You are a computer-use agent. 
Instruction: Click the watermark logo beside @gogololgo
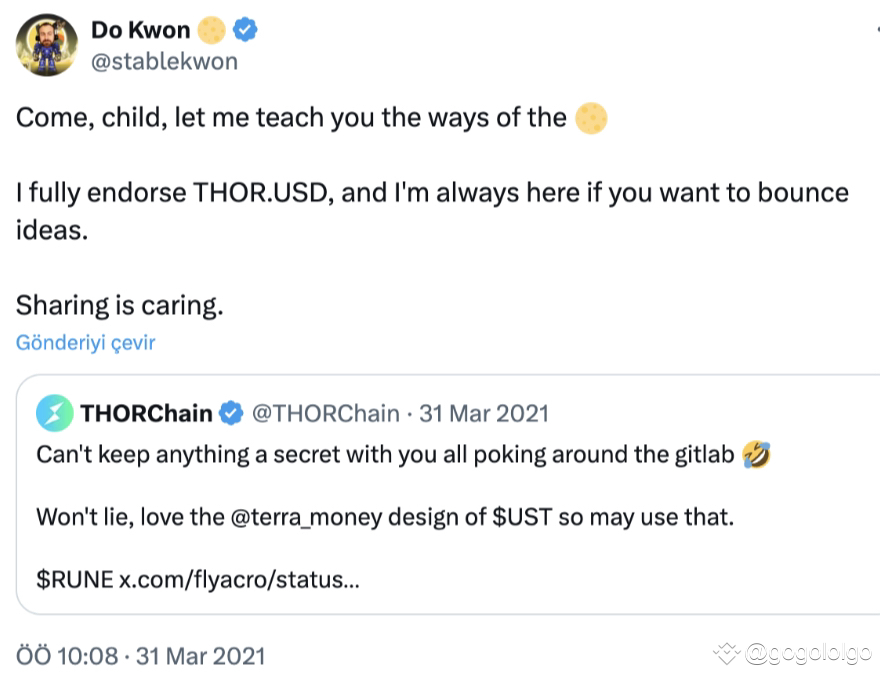727,653
